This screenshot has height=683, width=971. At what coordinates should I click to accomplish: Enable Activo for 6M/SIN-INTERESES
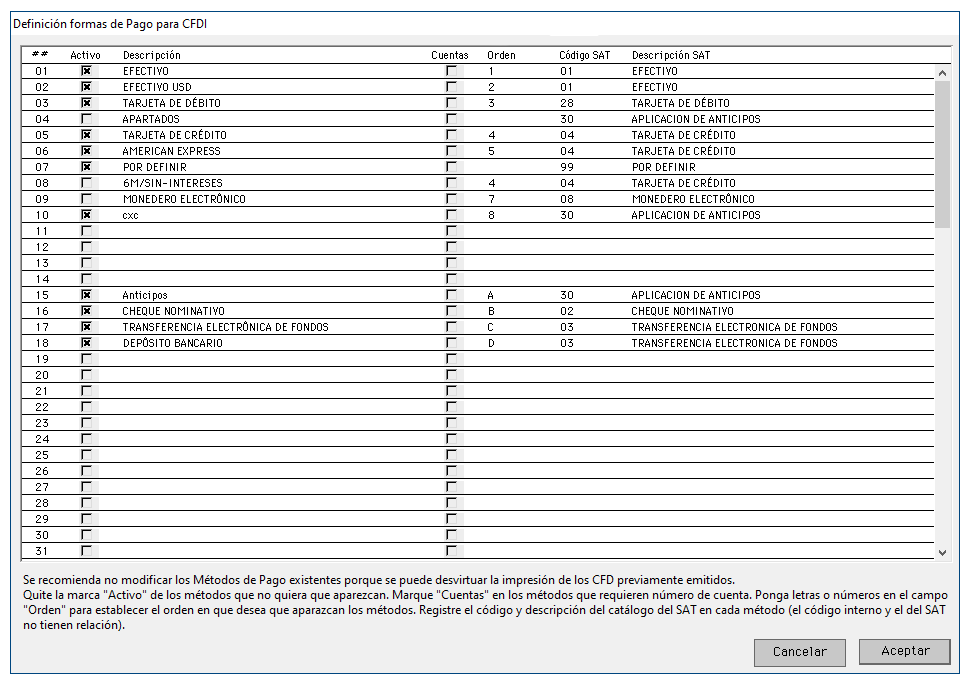click(86, 183)
